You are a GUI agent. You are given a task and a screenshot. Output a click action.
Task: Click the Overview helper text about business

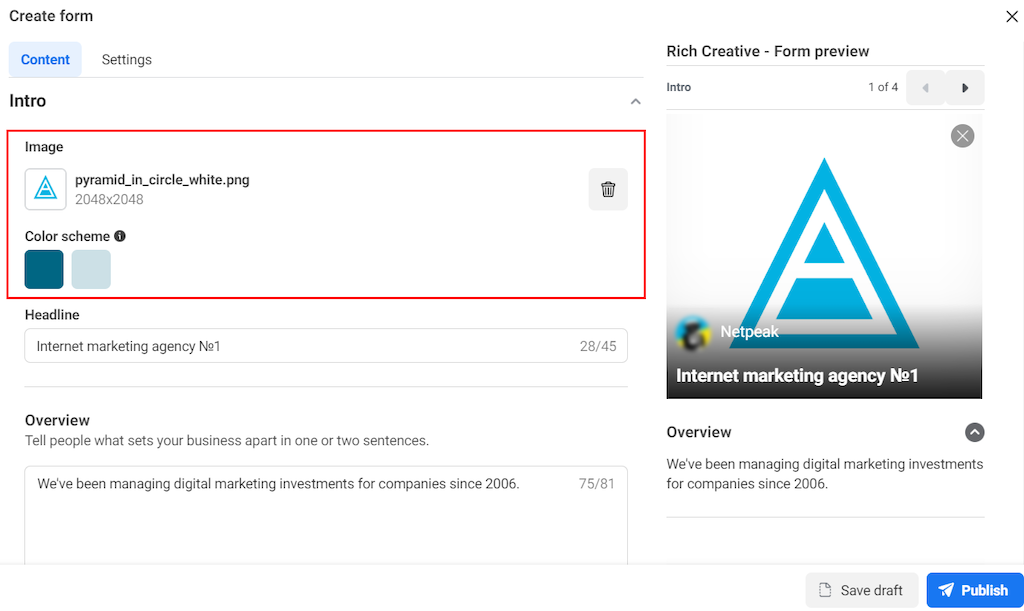pyautogui.click(x=227, y=441)
